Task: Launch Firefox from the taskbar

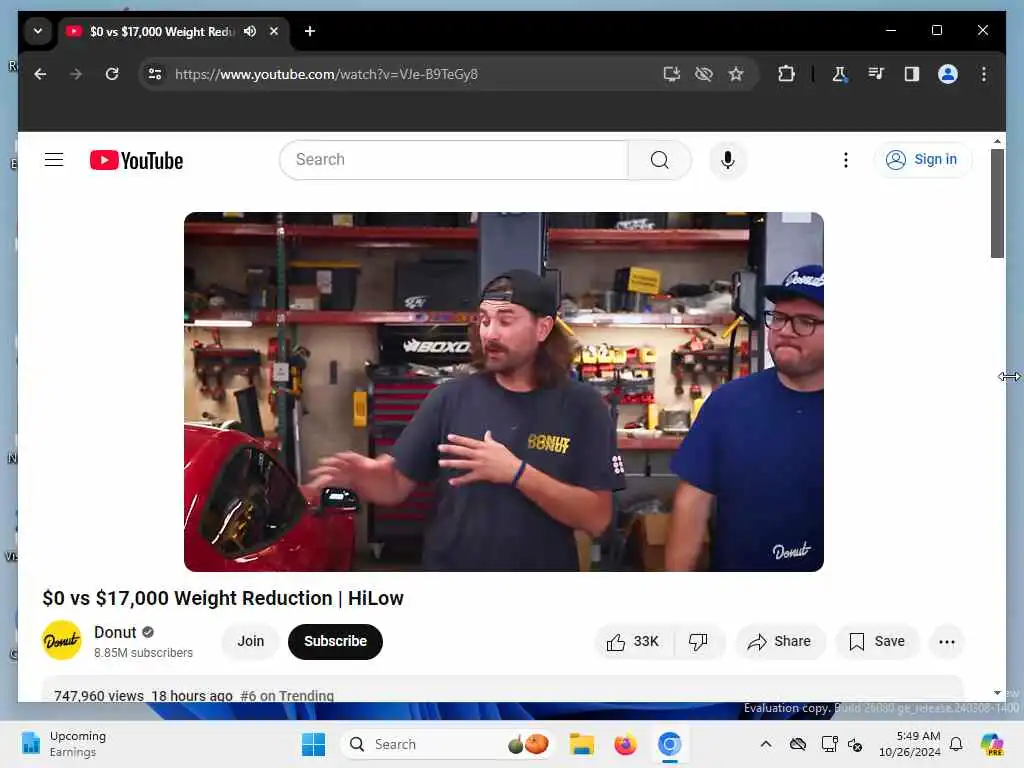Action: tap(625, 744)
